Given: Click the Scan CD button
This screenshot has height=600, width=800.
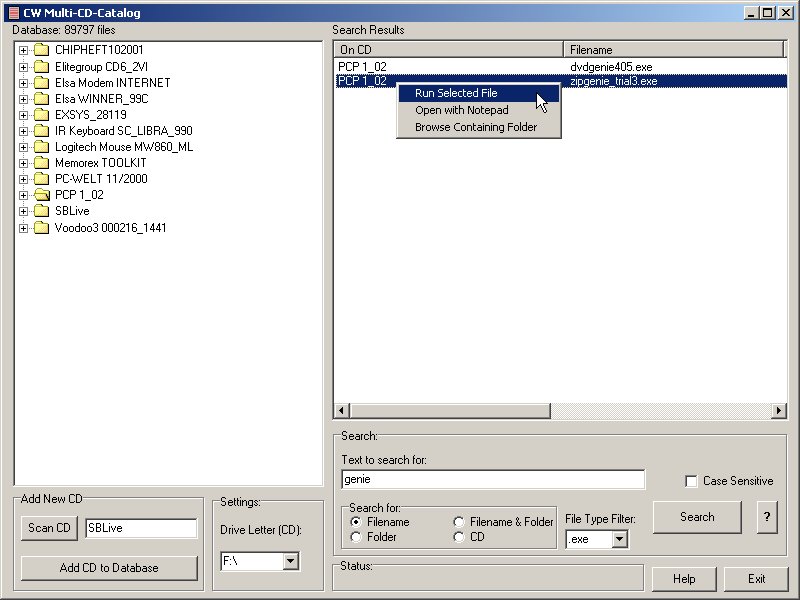Looking at the screenshot, I should point(49,528).
